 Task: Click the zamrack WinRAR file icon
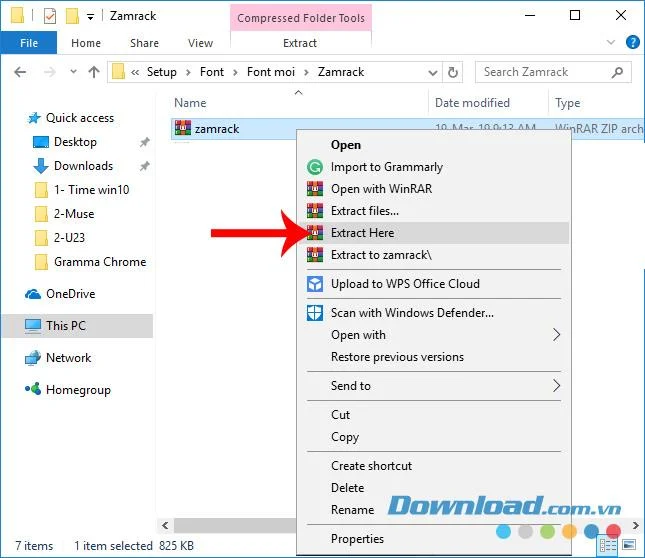(183, 128)
